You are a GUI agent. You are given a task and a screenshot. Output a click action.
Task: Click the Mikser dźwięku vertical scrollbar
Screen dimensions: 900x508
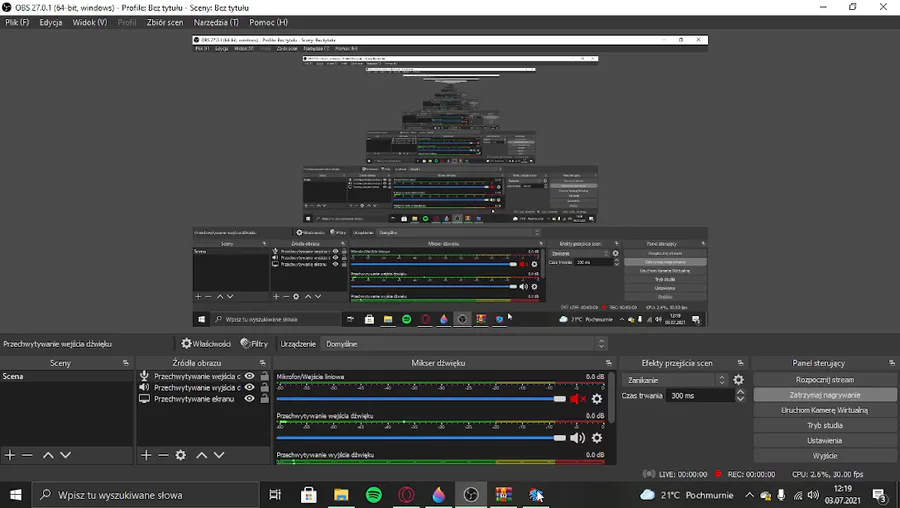pos(611,398)
